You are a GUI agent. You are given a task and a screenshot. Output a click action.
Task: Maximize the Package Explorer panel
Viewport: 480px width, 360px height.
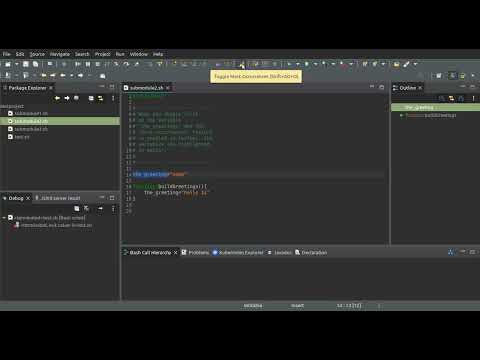point(112,87)
